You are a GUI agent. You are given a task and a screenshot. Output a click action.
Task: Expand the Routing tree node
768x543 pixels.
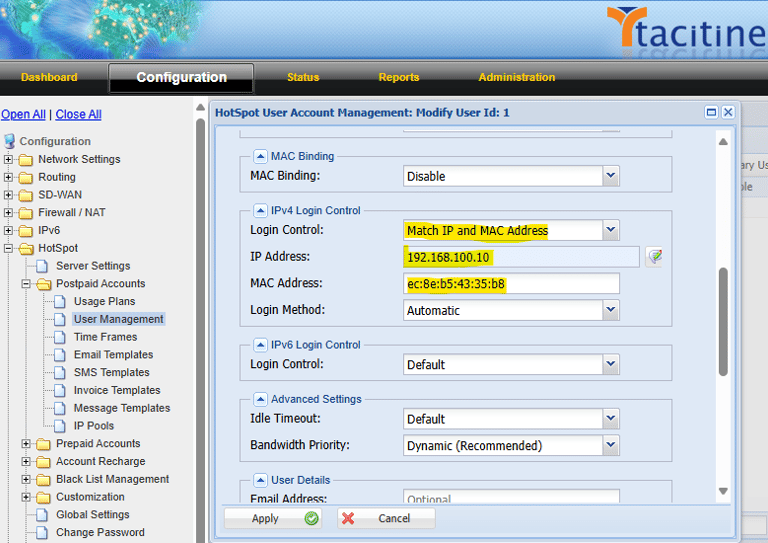click(x=8, y=177)
